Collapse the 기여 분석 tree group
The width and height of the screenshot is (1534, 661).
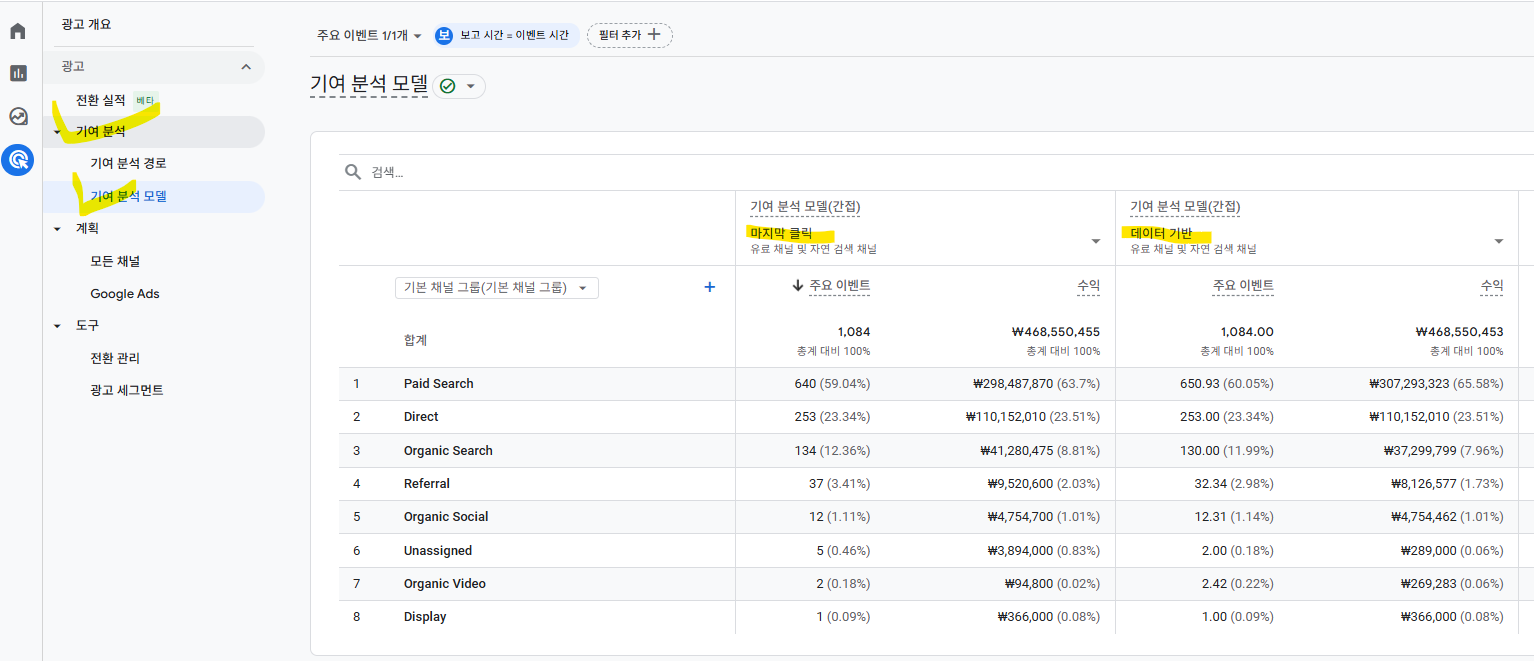click(57, 132)
